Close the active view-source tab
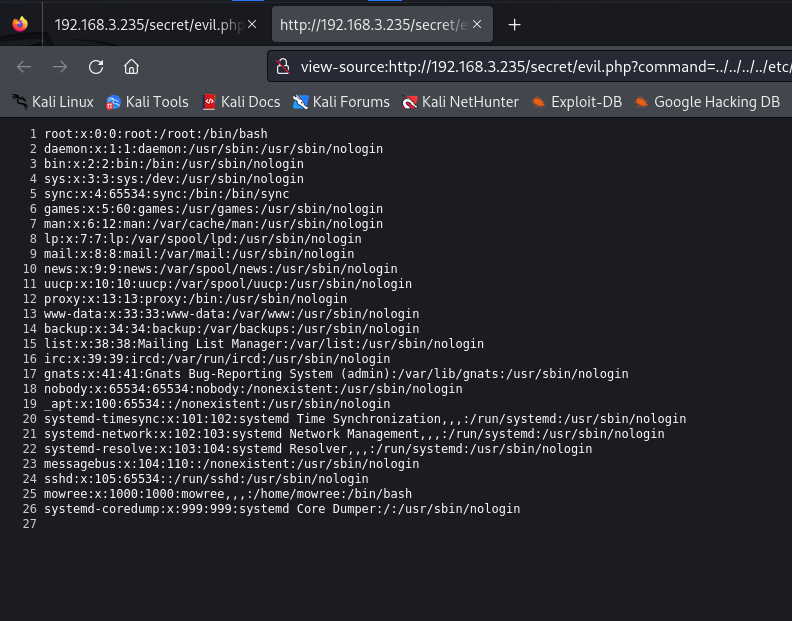 [477, 24]
